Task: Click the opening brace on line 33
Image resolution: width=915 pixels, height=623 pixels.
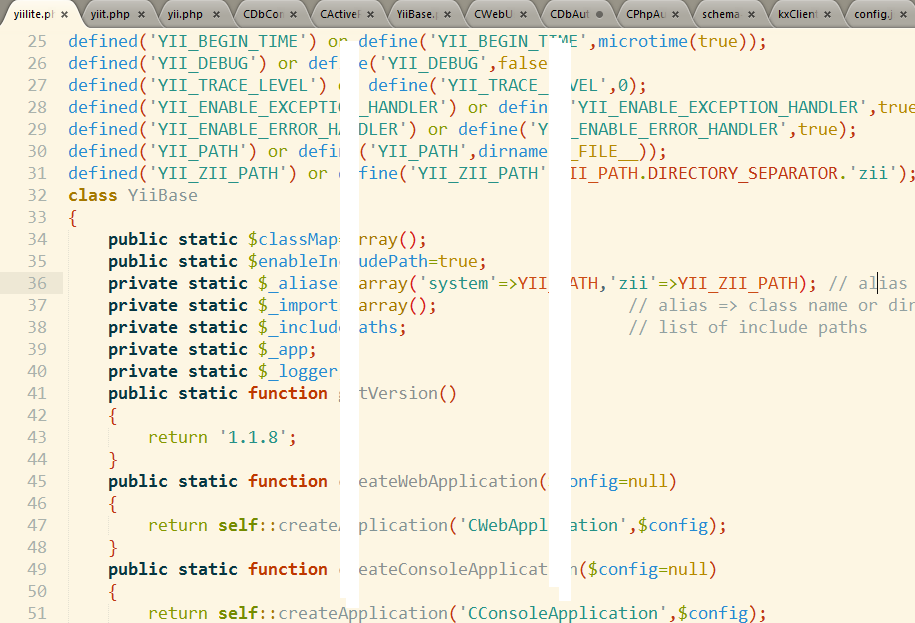Action: tap(73, 219)
